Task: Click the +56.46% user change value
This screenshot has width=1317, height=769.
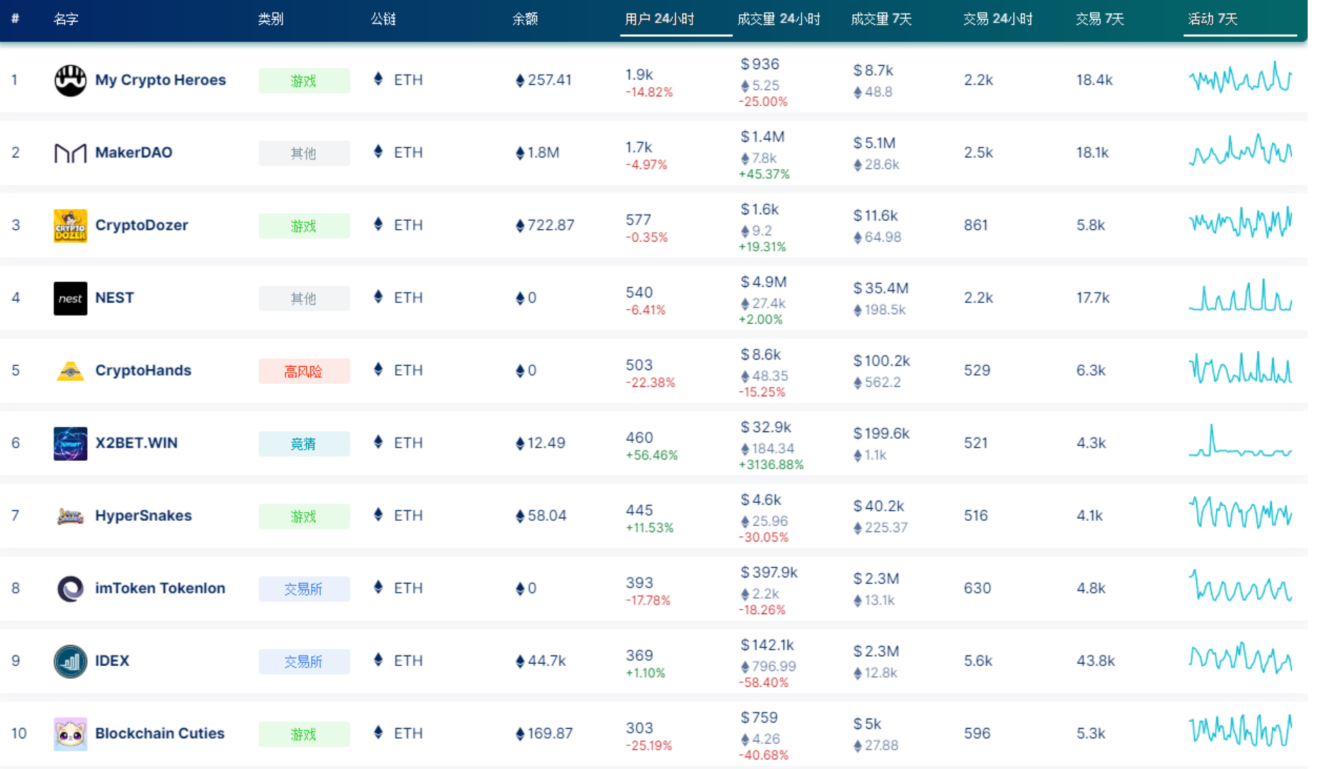Action: tap(652, 455)
